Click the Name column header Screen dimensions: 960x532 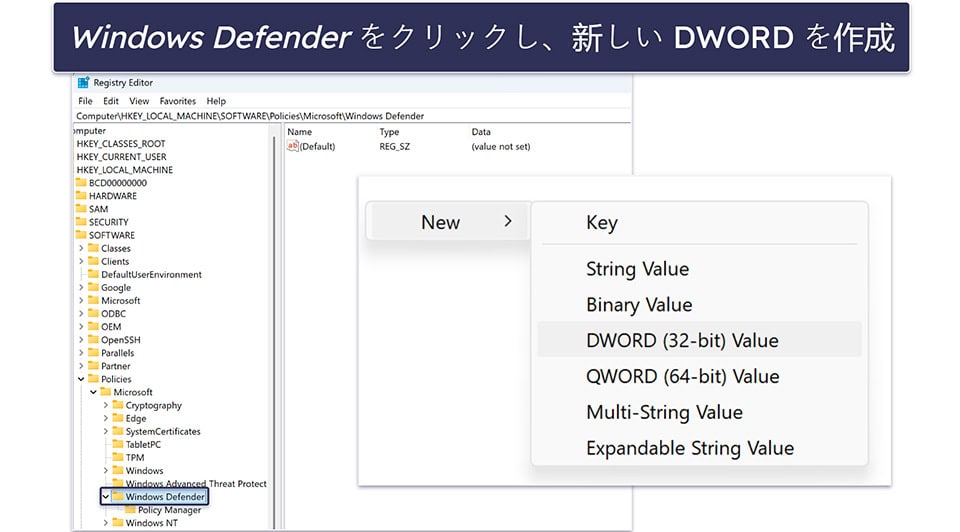[299, 132]
